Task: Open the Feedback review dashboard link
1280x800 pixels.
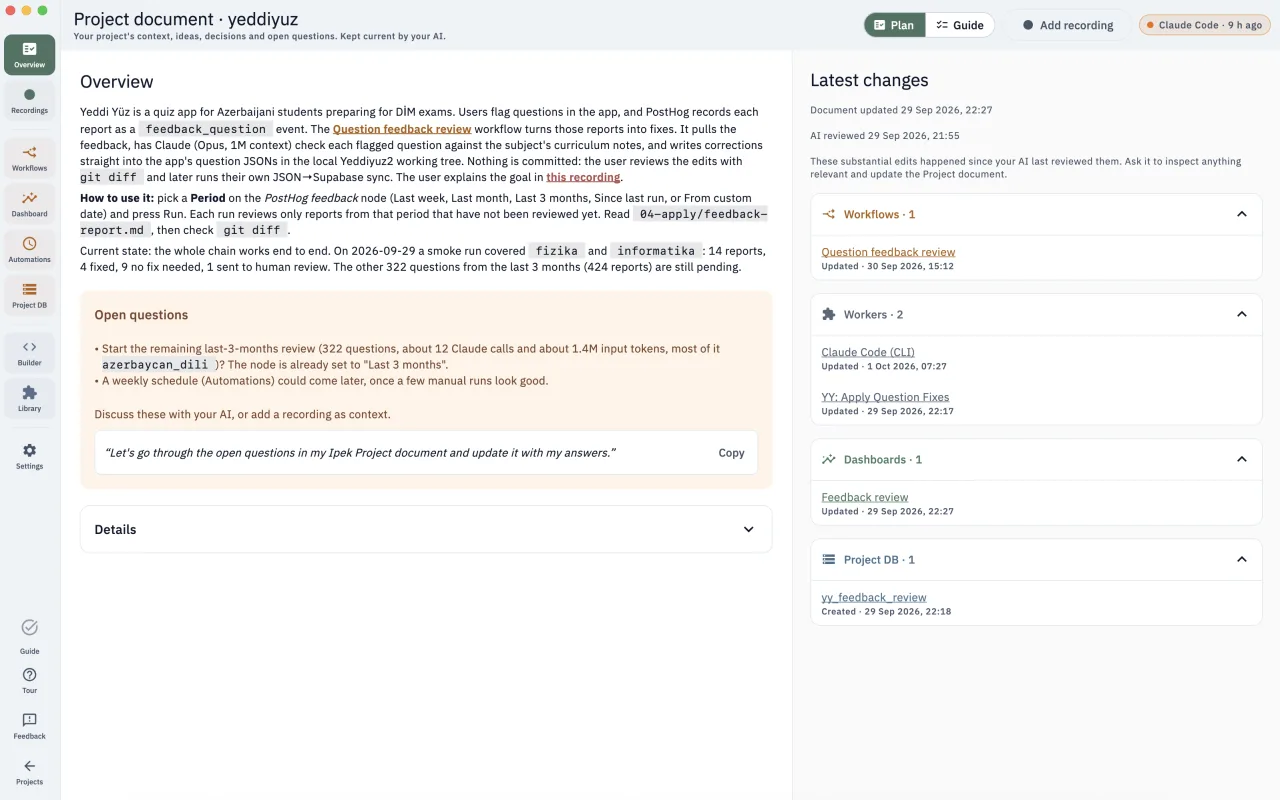Action: pyautogui.click(x=865, y=497)
